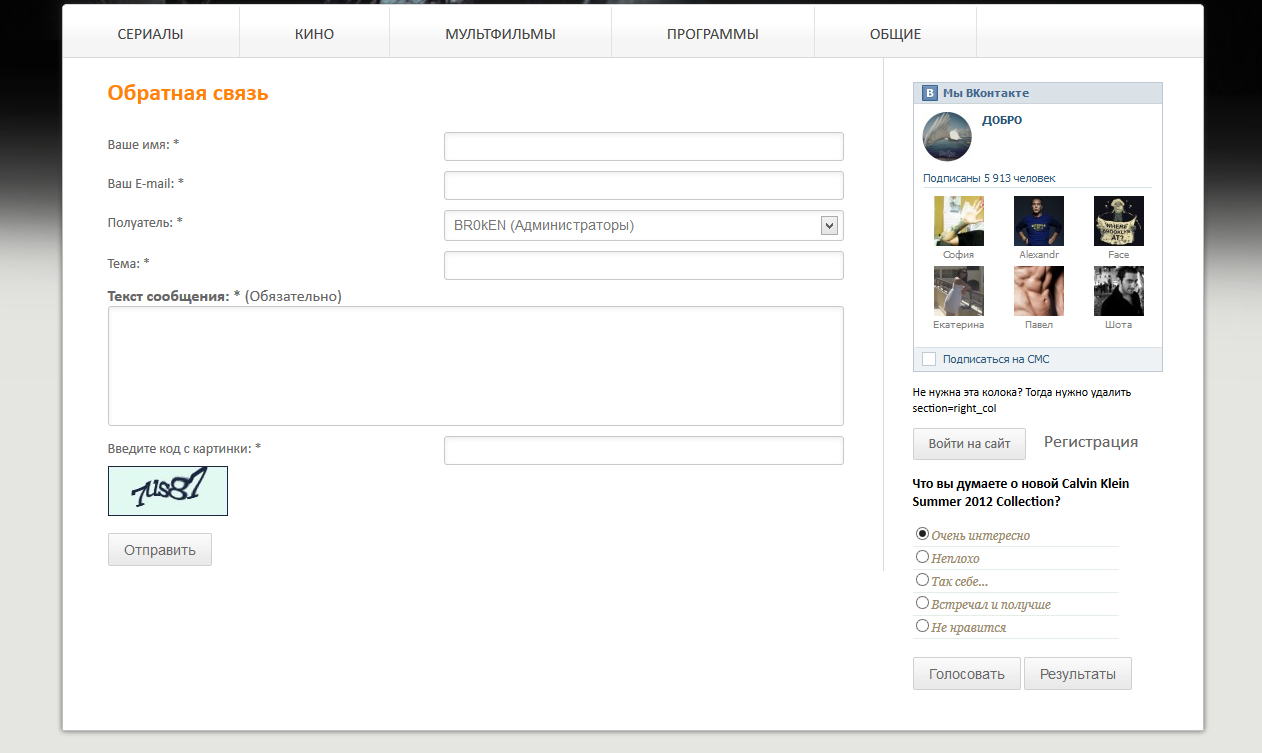Open the Регистрация link
The image size is (1262, 753).
[x=1090, y=442]
